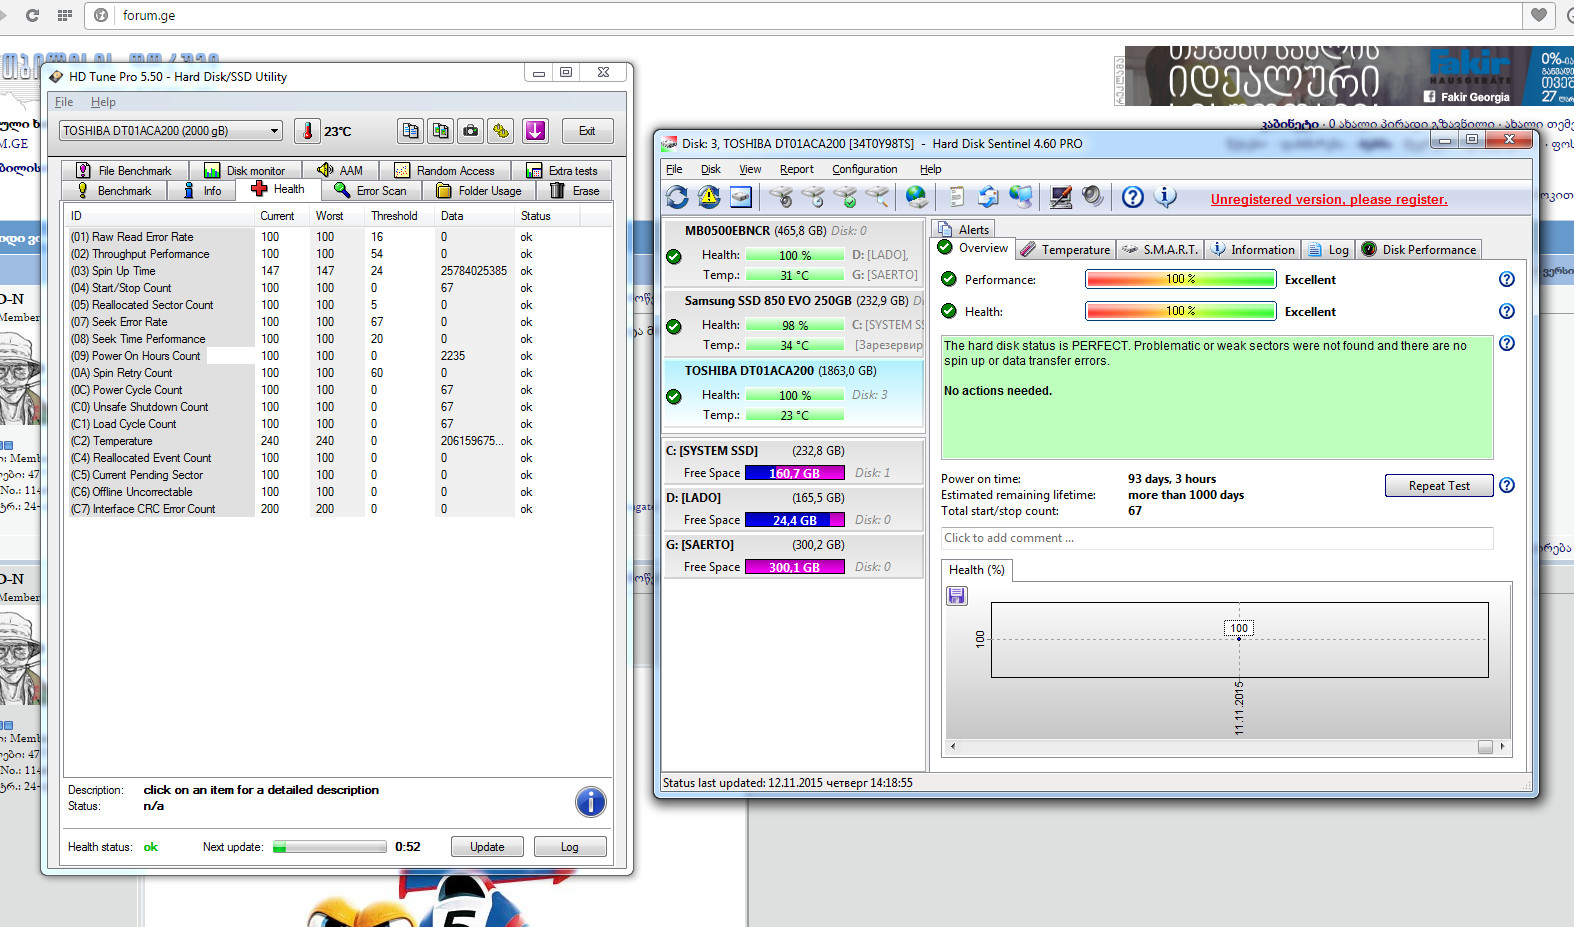Viewport: 1574px width, 927px height.
Task: Open HD Tune options via yellow gear icon
Action: (x=501, y=131)
